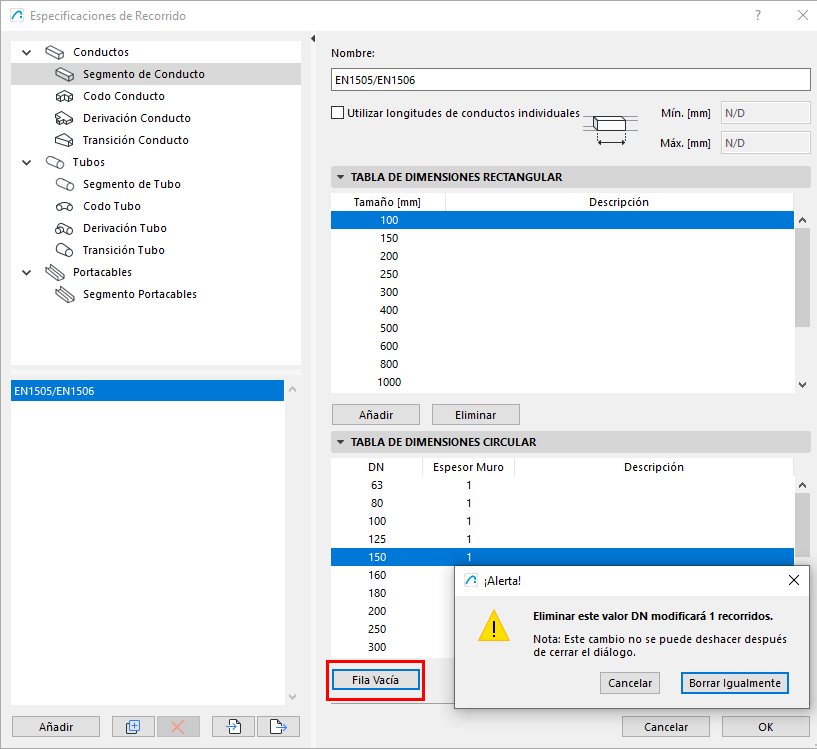The width and height of the screenshot is (817, 749).
Task: Select DN 125 row in circular table
Action: (562, 539)
